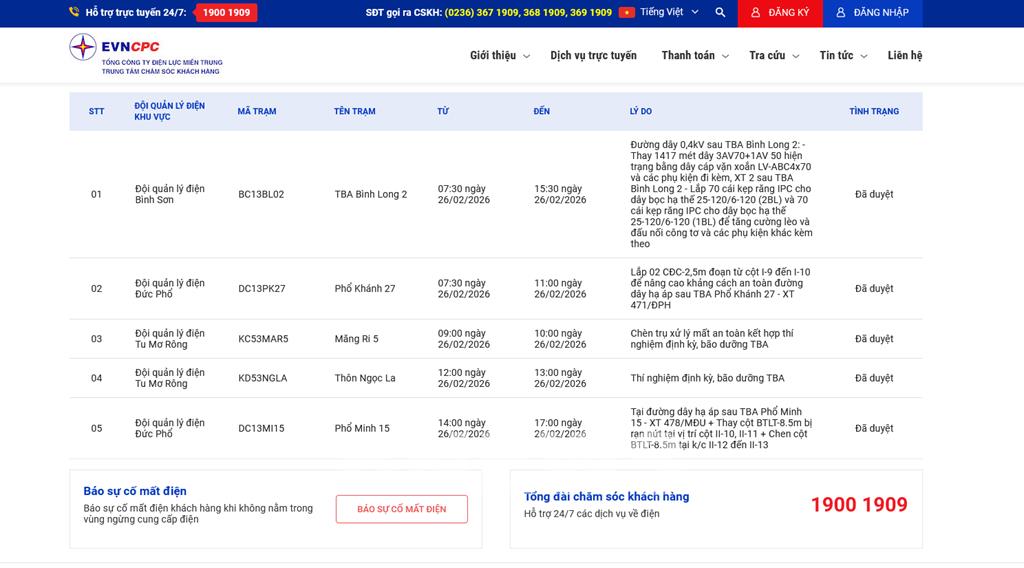
Task: Click the large 1900 1909 support number
Action: [x=858, y=505]
